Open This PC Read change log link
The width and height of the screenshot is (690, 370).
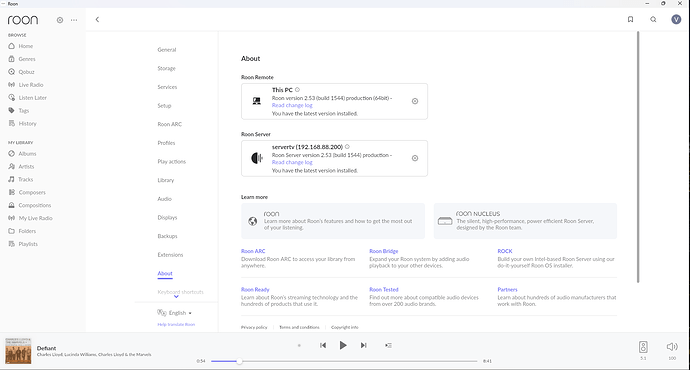pos(292,106)
